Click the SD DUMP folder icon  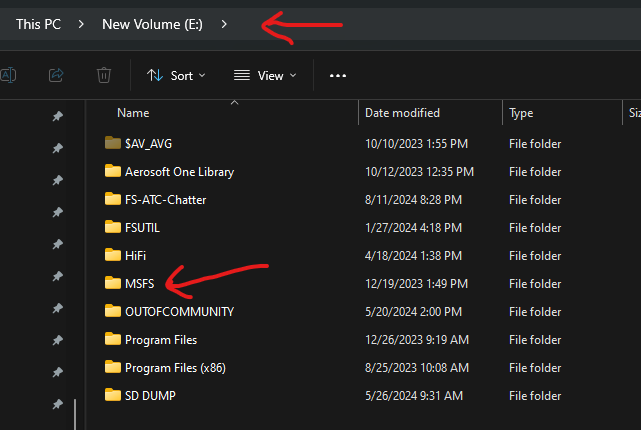(112, 395)
